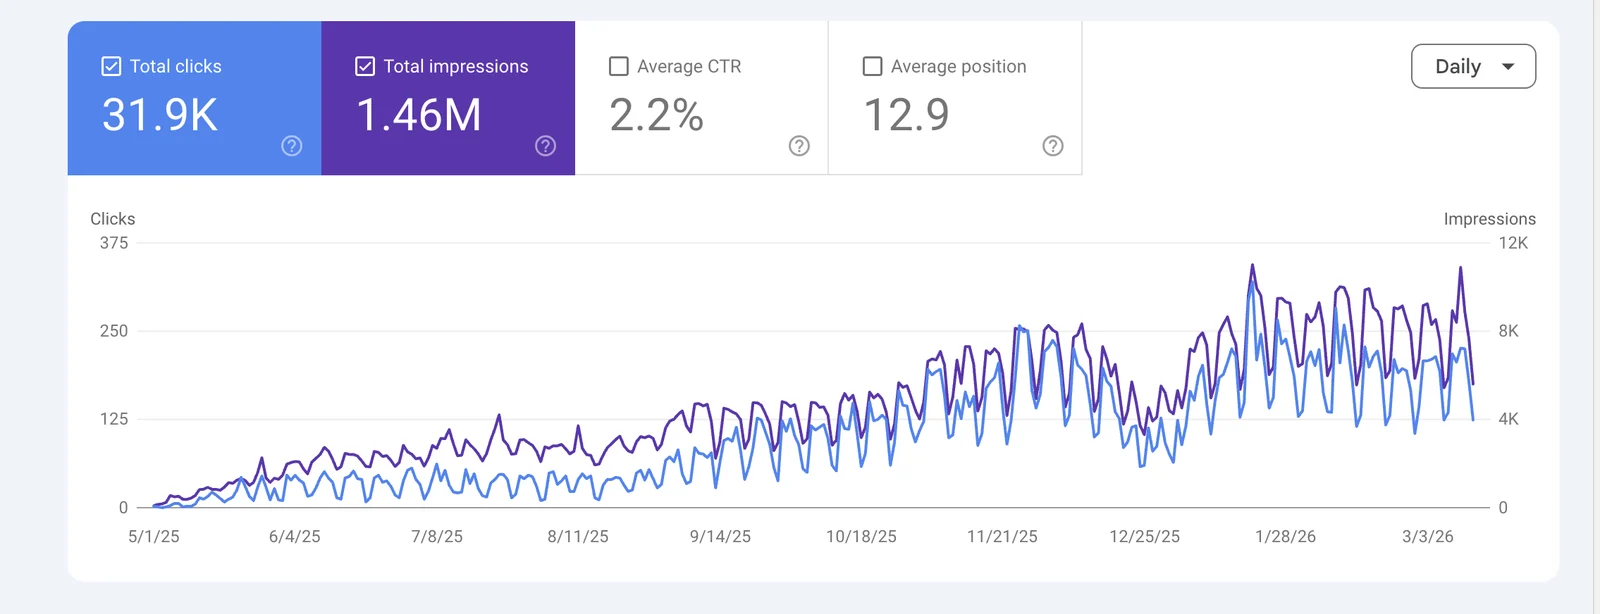Select the Average position 12.9 card
The image size is (1600, 614).
pyautogui.click(x=955, y=98)
